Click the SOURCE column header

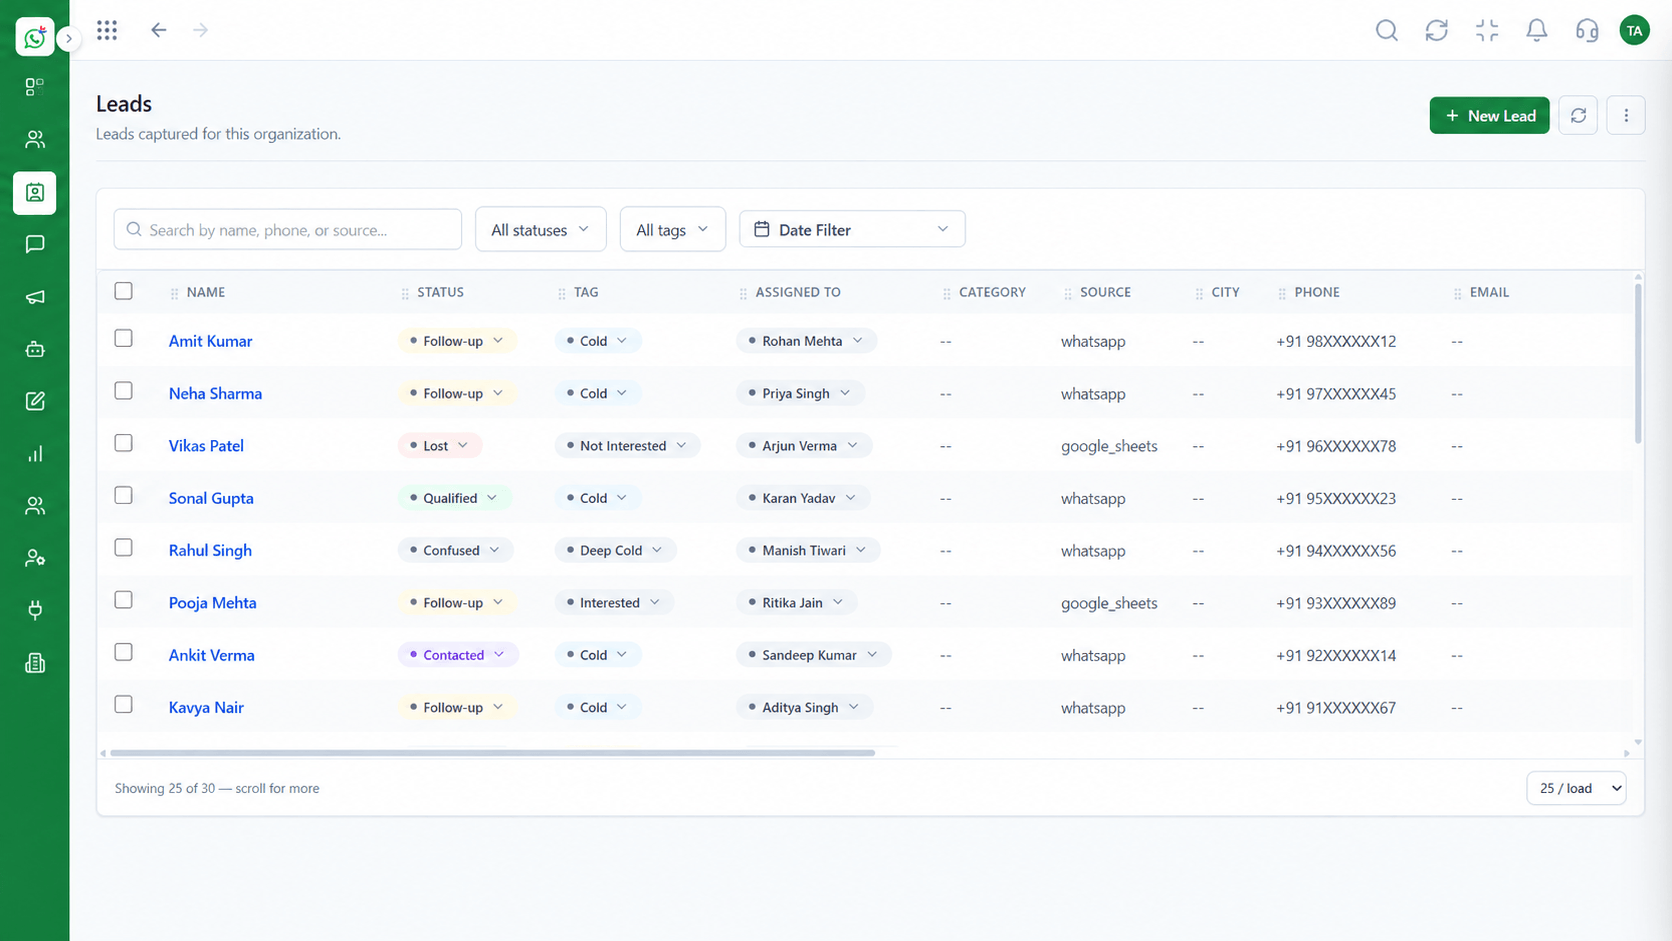1105,292
